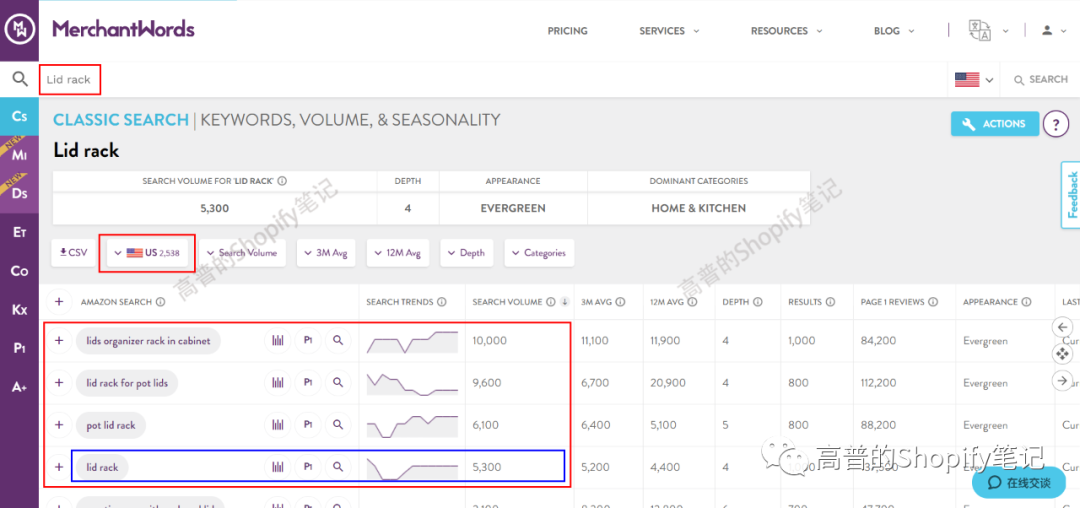1080x508 pixels.
Task: Download results with CSV button
Action: click(72, 253)
